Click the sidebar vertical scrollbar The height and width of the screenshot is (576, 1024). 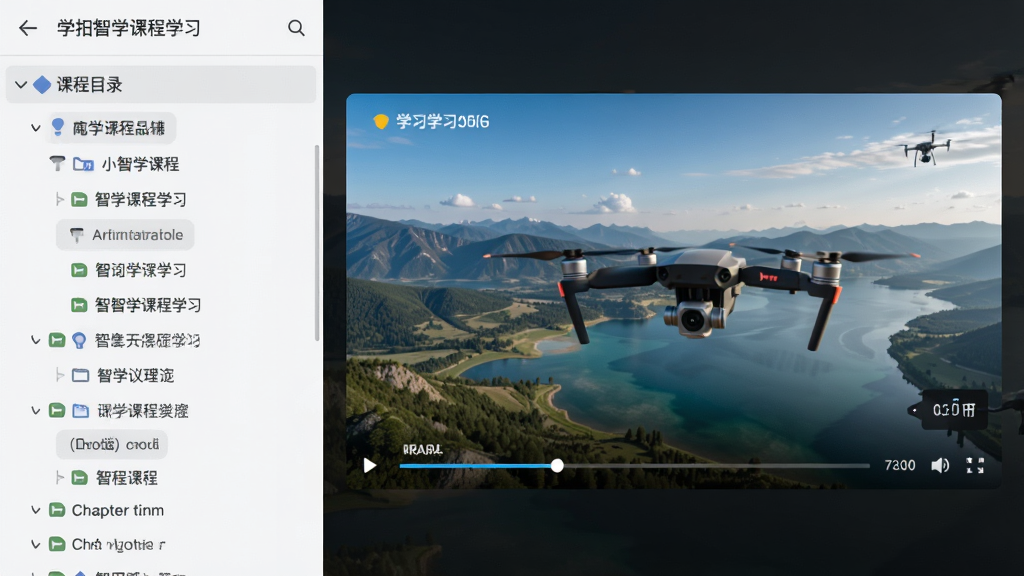[x=317, y=243]
